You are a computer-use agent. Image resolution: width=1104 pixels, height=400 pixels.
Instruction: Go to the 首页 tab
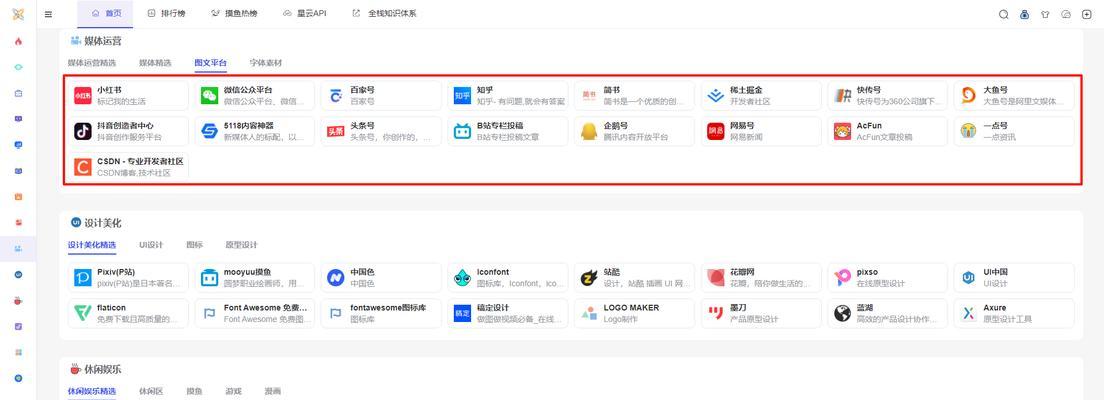click(105, 14)
